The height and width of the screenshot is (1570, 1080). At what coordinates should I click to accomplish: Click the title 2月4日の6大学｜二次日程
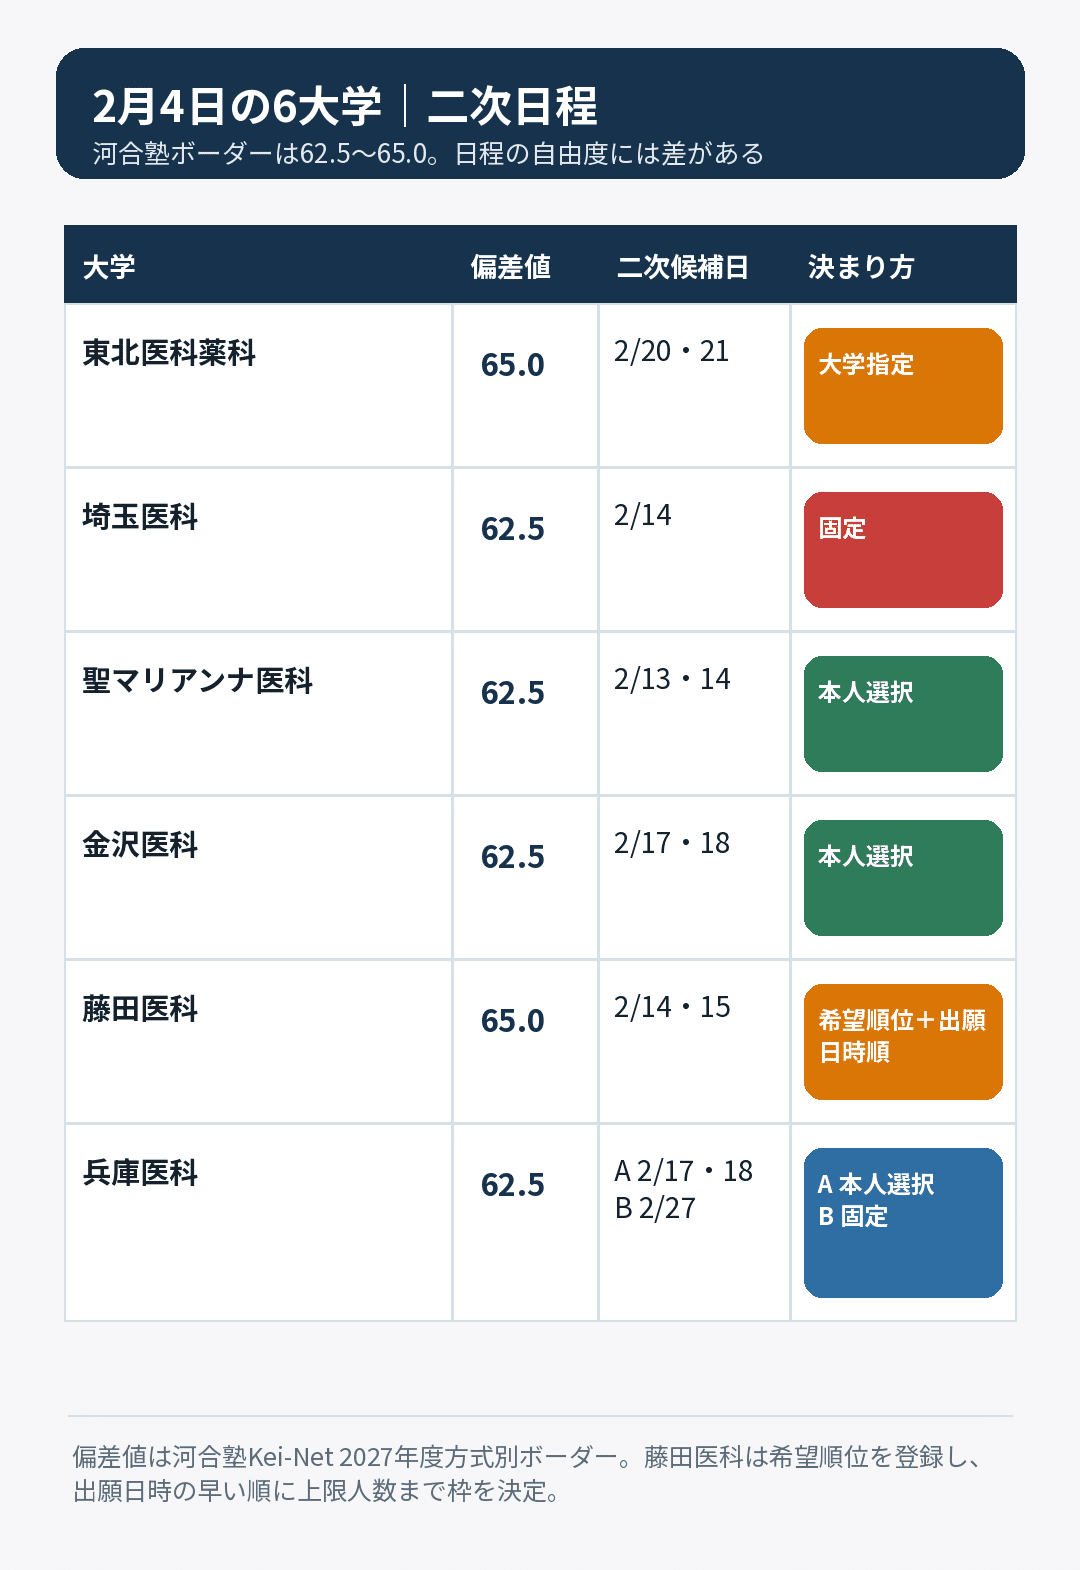click(x=345, y=106)
